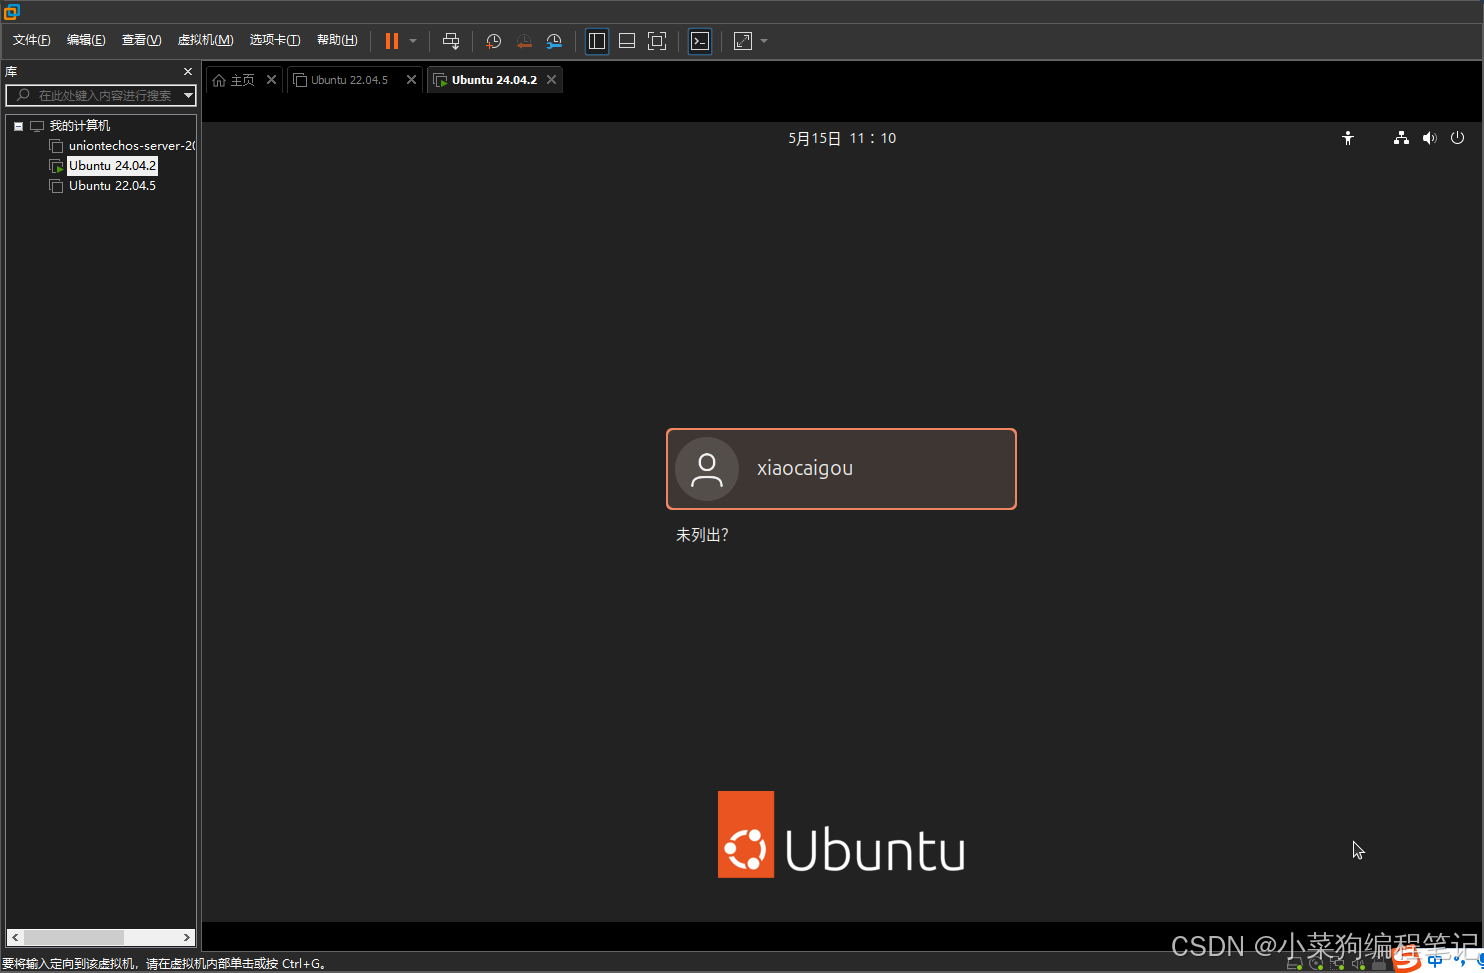Click the library scrollbar left arrow
This screenshot has width=1484, height=973.
click(14, 938)
